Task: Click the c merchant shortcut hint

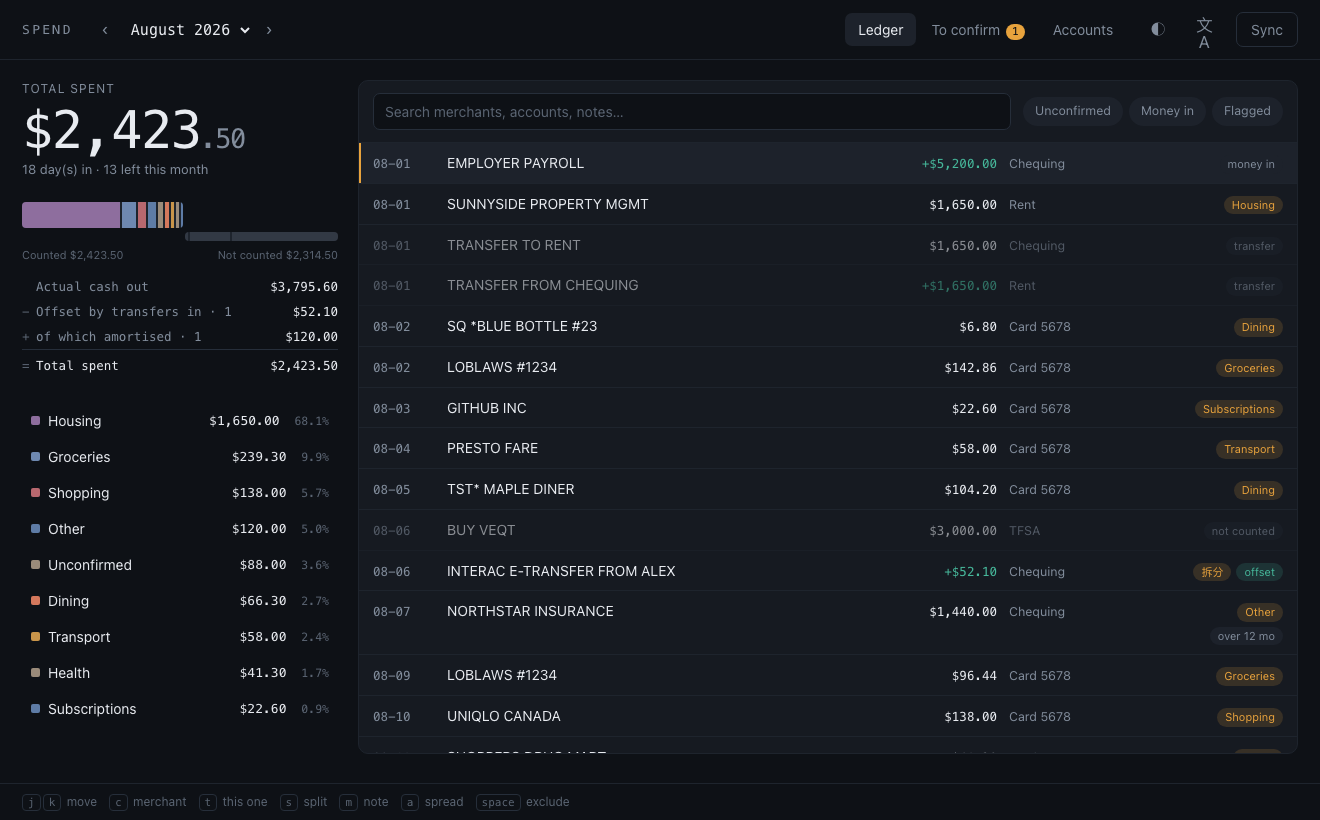Action: (x=148, y=802)
